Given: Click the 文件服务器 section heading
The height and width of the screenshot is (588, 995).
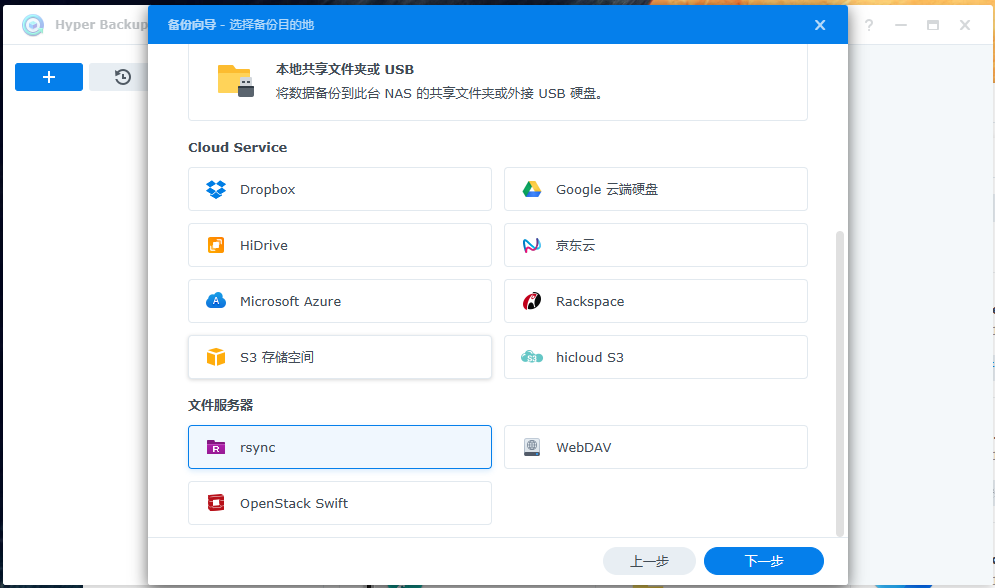Looking at the screenshot, I should 220,405.
